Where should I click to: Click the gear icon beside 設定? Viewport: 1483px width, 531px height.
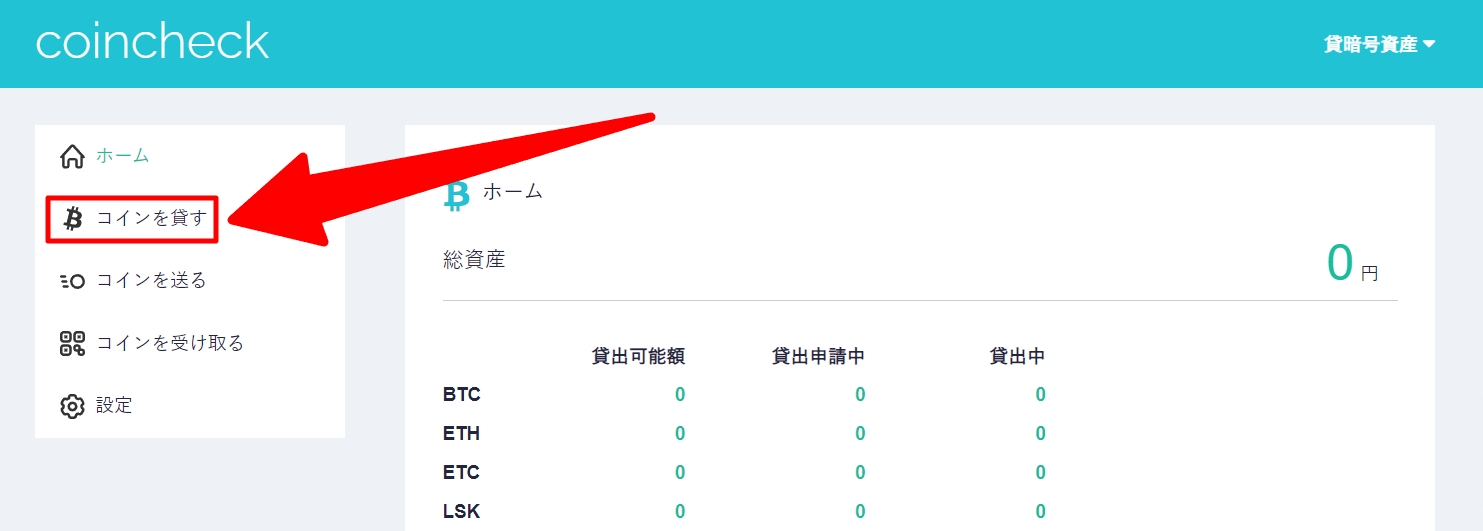72,406
